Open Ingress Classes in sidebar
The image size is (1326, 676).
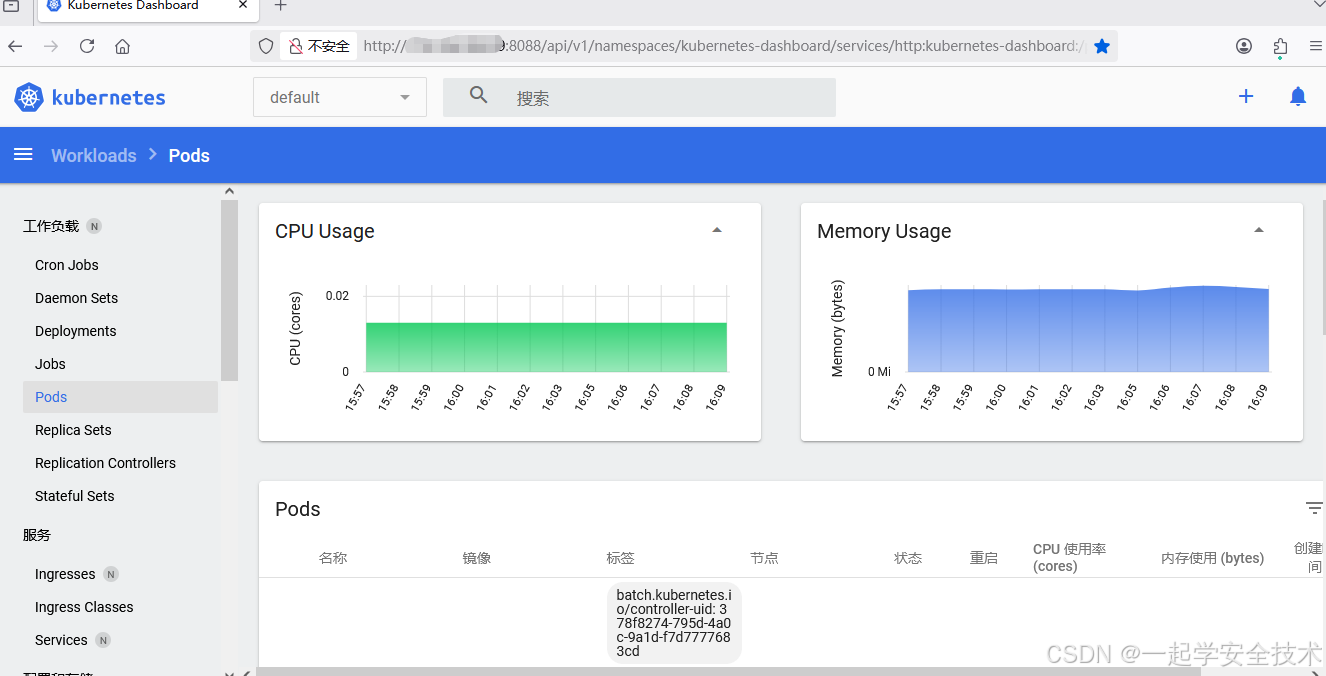[84, 607]
